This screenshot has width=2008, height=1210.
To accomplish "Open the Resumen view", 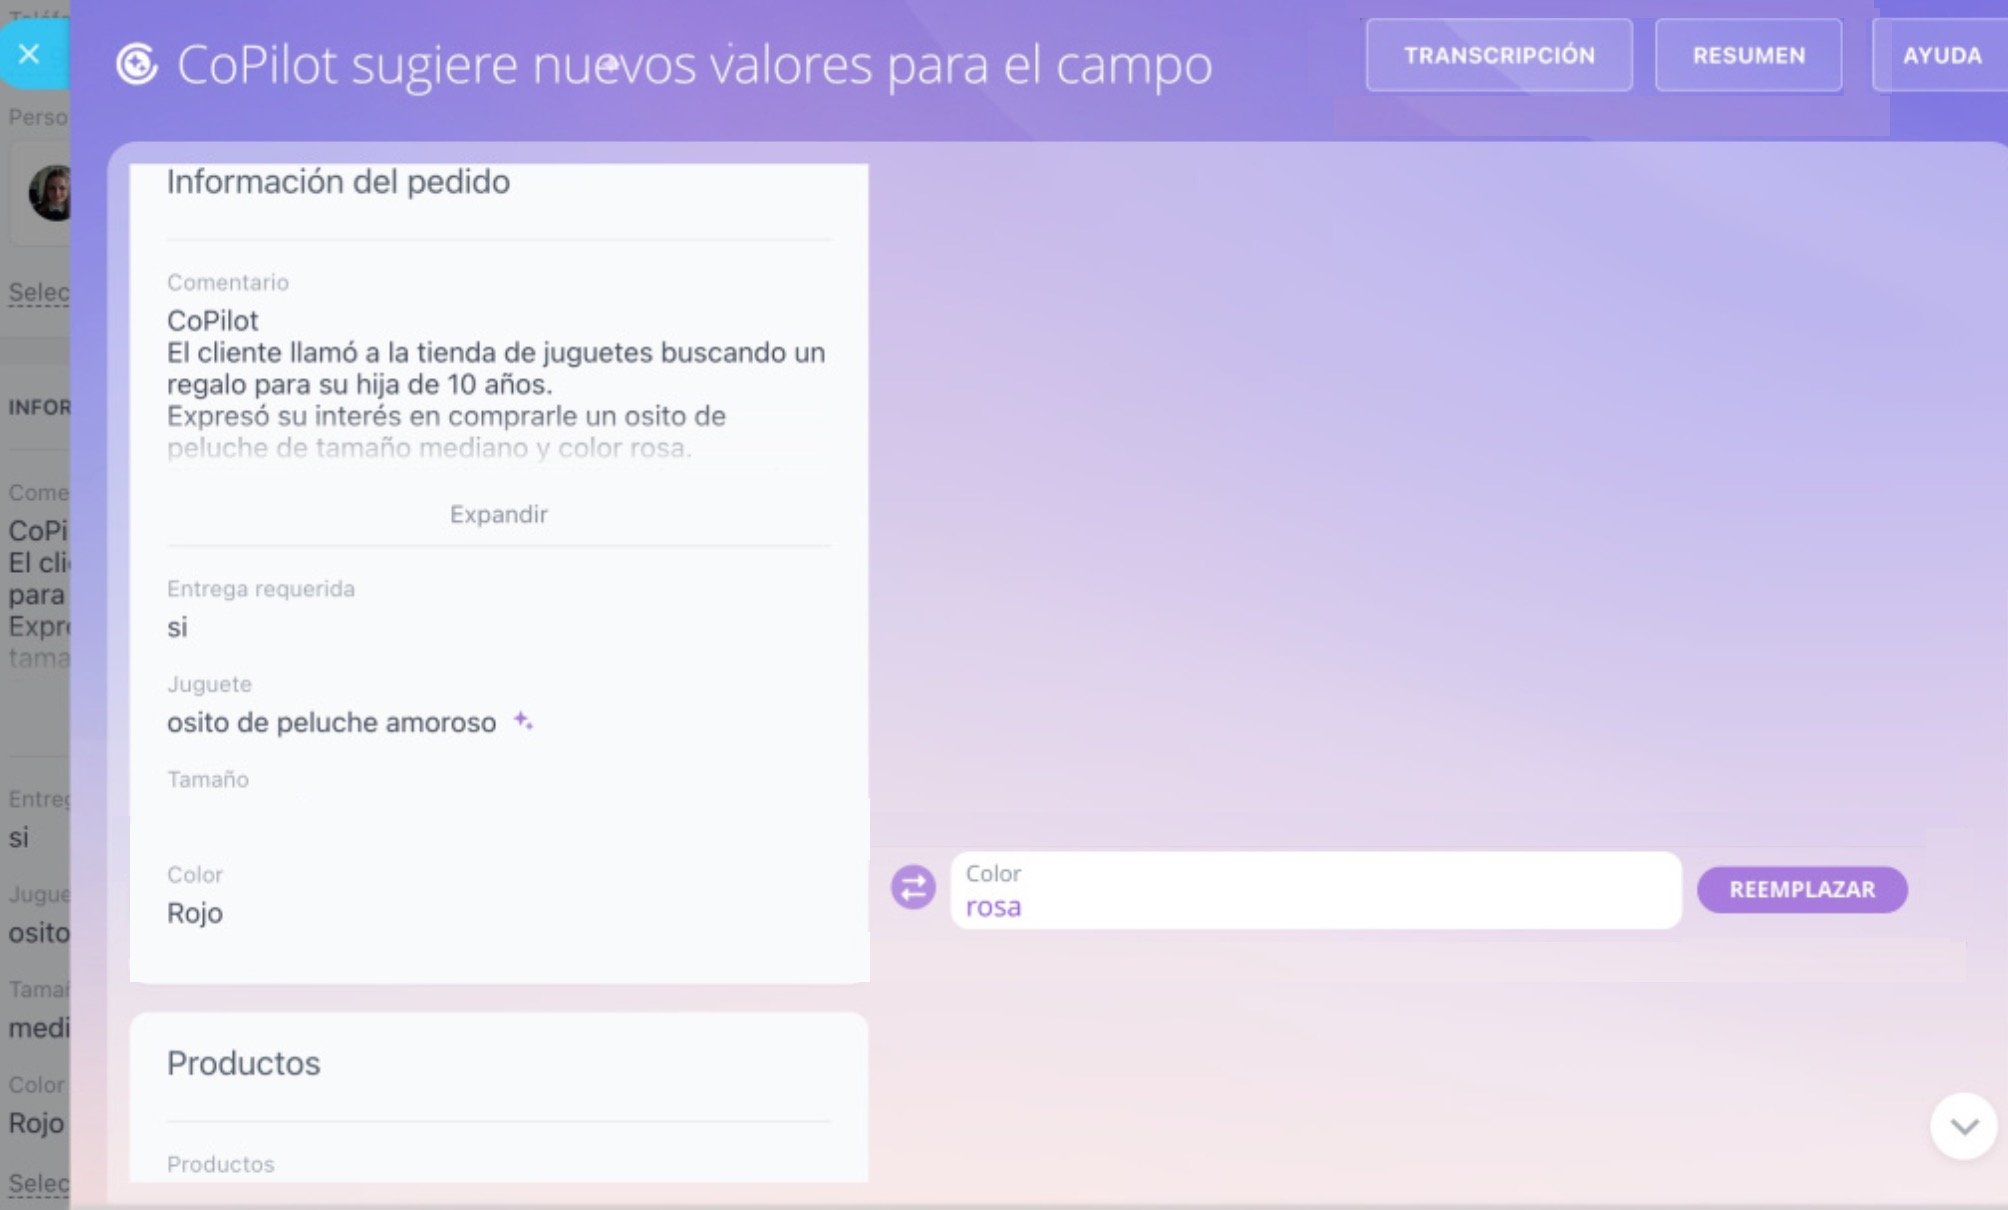I will coord(1748,56).
